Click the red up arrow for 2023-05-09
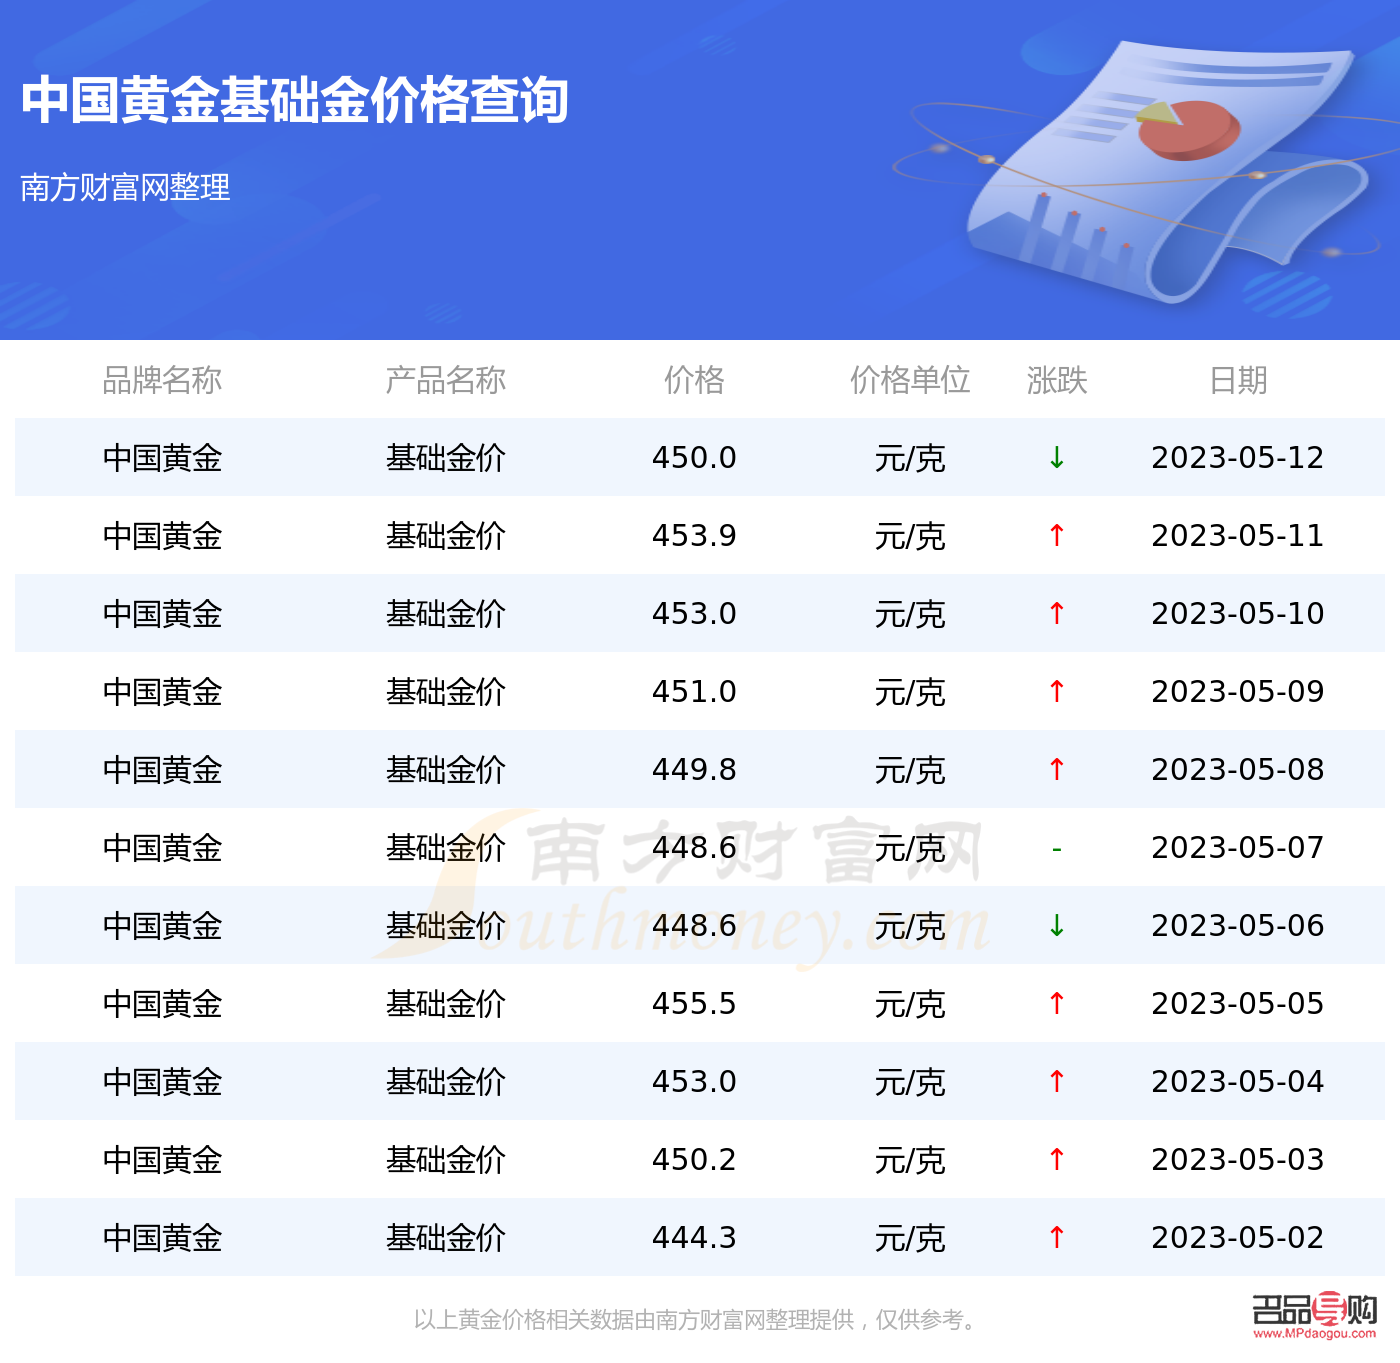 pos(1056,691)
